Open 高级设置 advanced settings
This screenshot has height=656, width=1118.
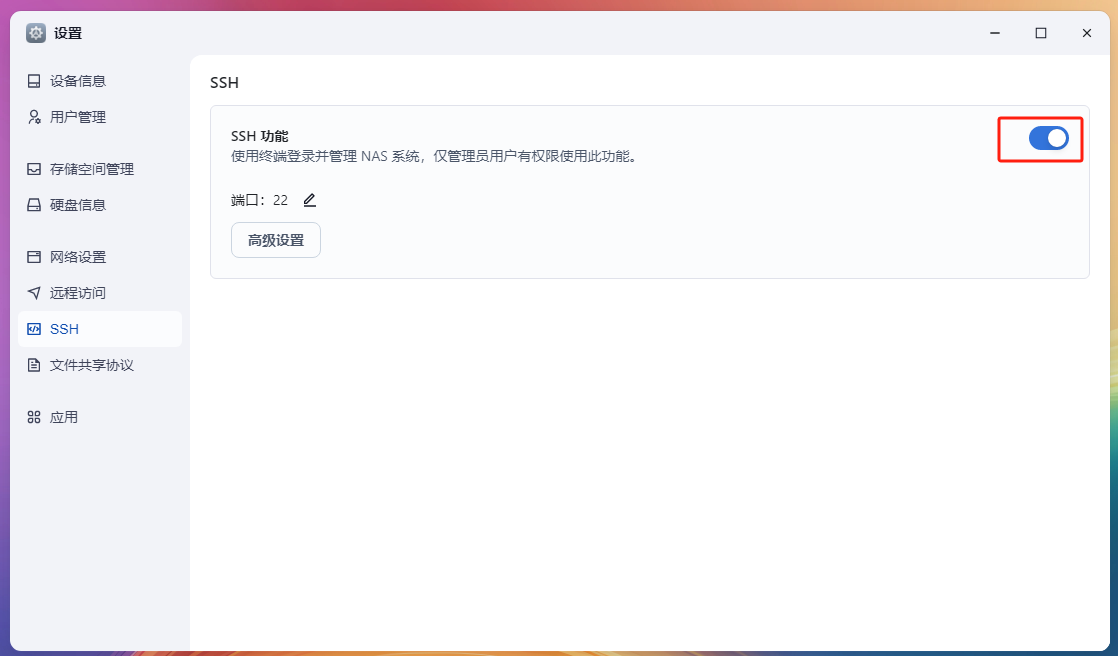[x=276, y=240]
